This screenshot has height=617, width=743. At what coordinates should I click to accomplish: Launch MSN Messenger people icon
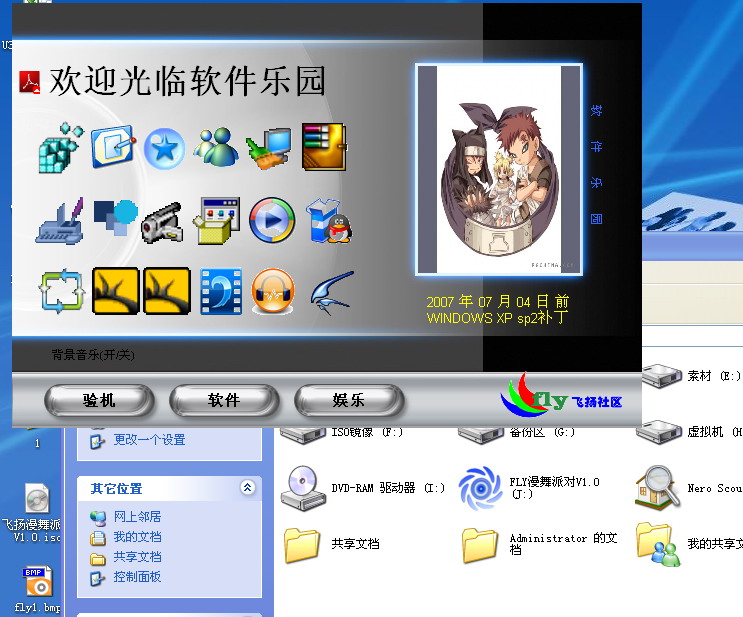pyautogui.click(x=216, y=147)
